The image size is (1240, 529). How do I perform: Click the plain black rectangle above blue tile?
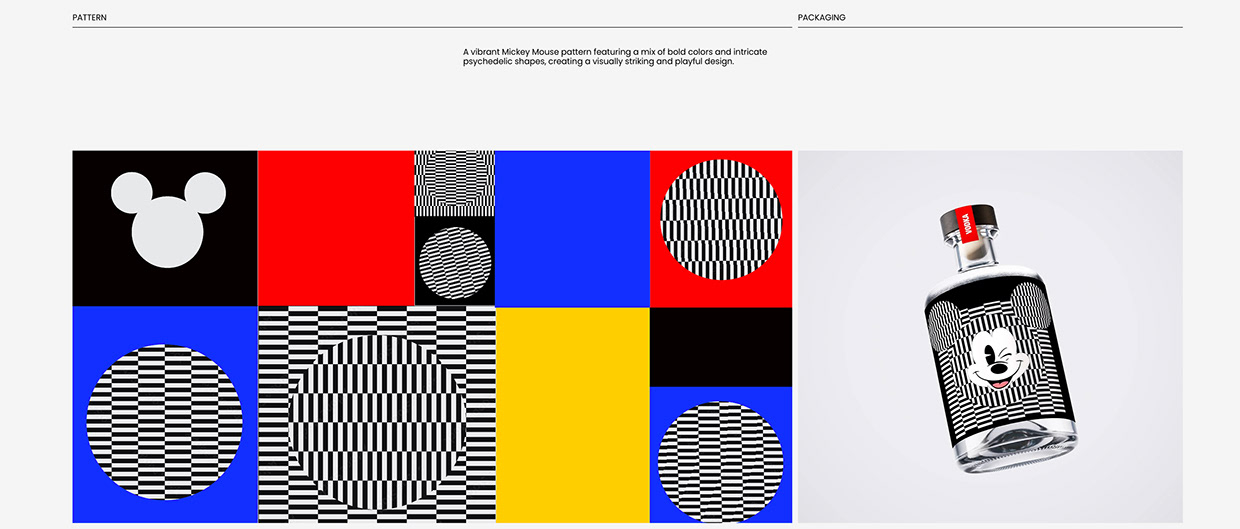tap(721, 347)
